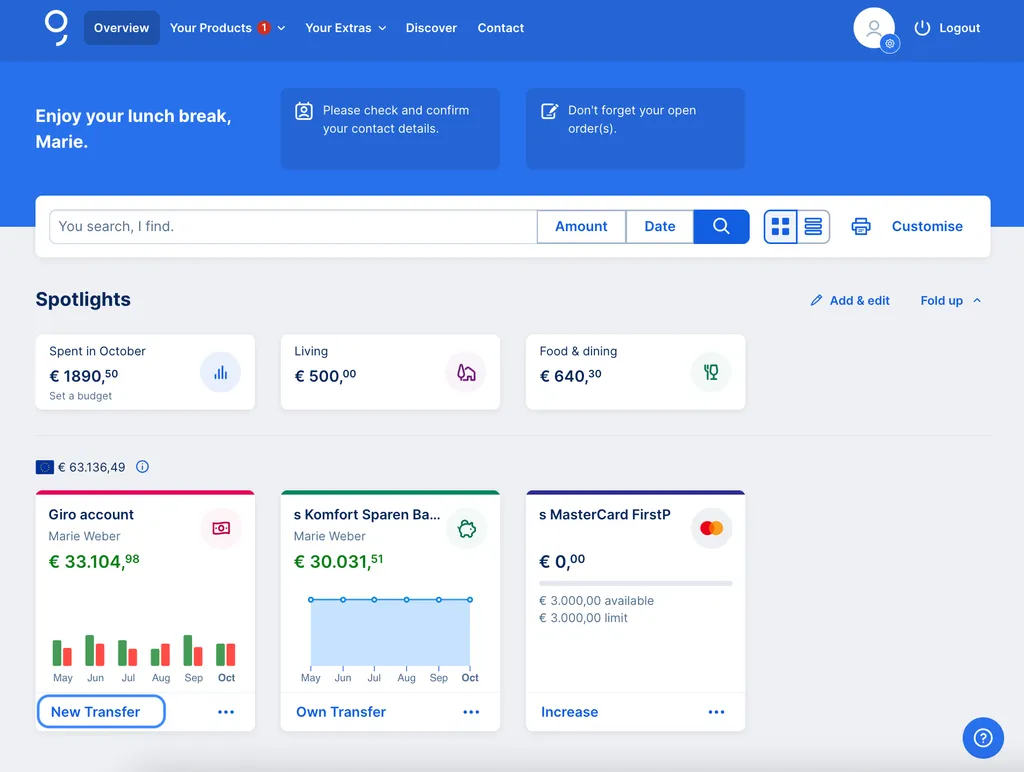Click Increase on the MasterCard card
The image size is (1024, 772).
point(569,712)
